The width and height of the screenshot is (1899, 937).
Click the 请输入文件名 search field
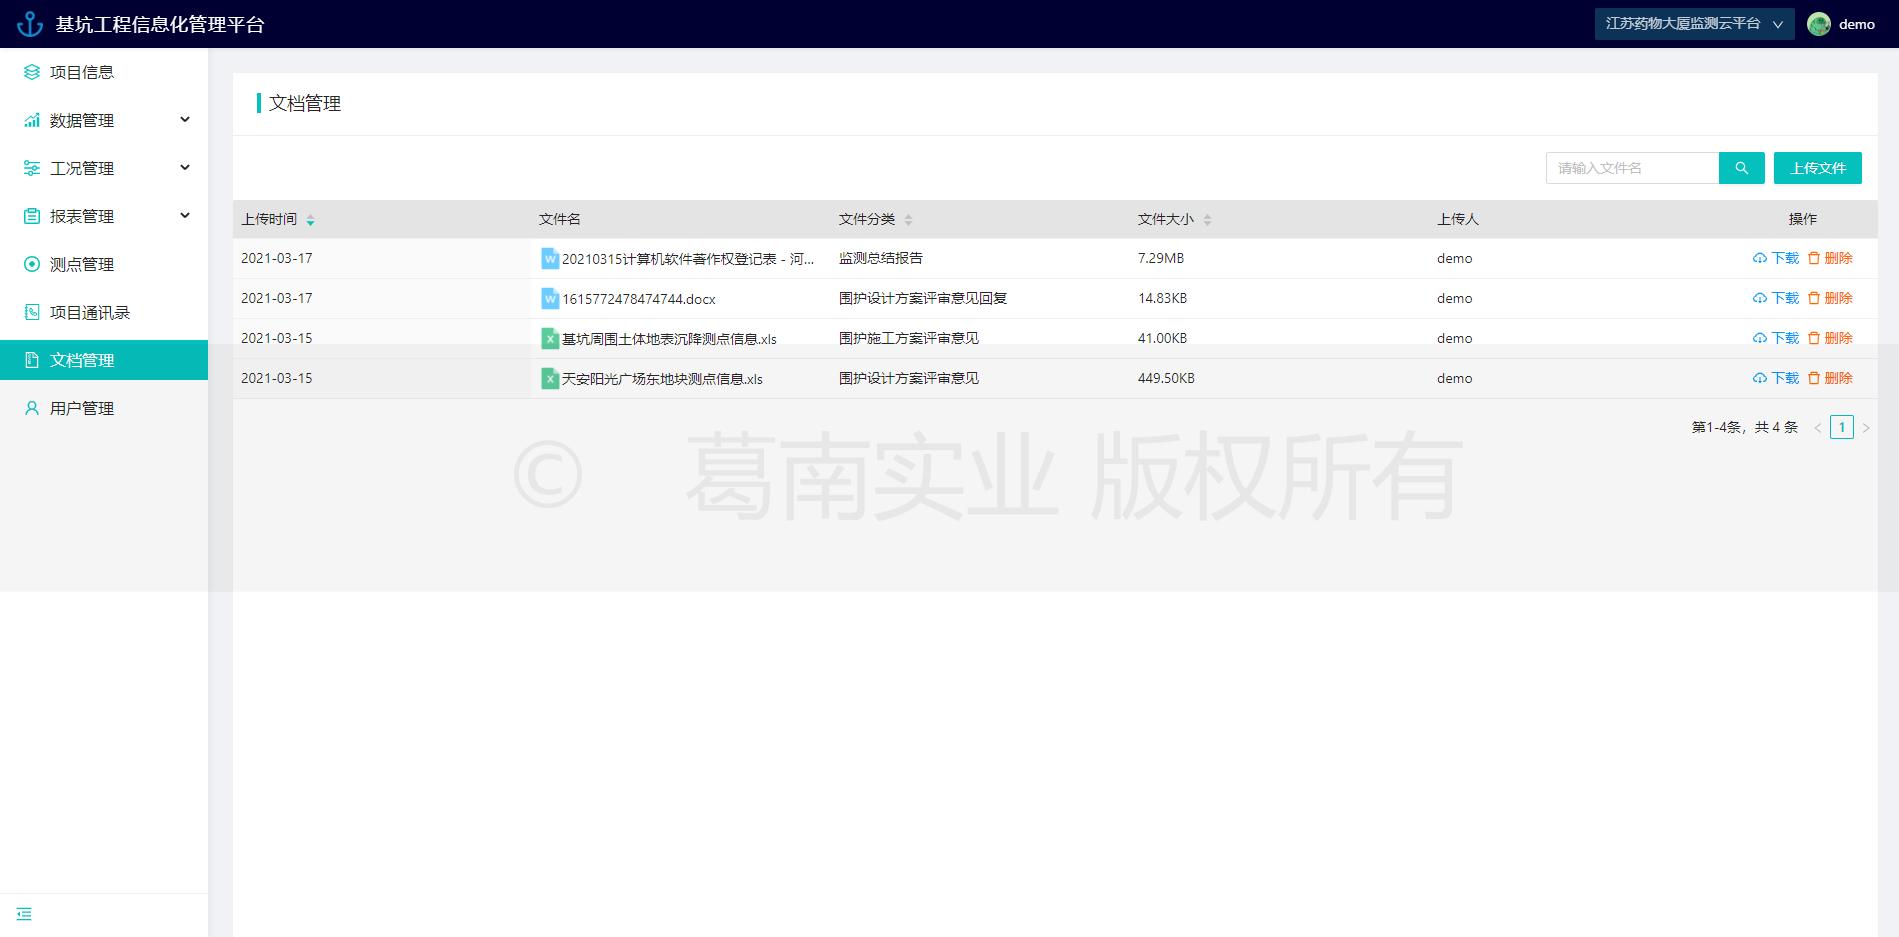(x=1632, y=168)
